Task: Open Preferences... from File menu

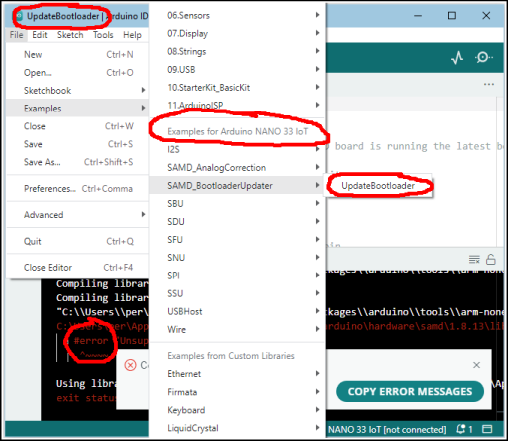Action: point(77,189)
